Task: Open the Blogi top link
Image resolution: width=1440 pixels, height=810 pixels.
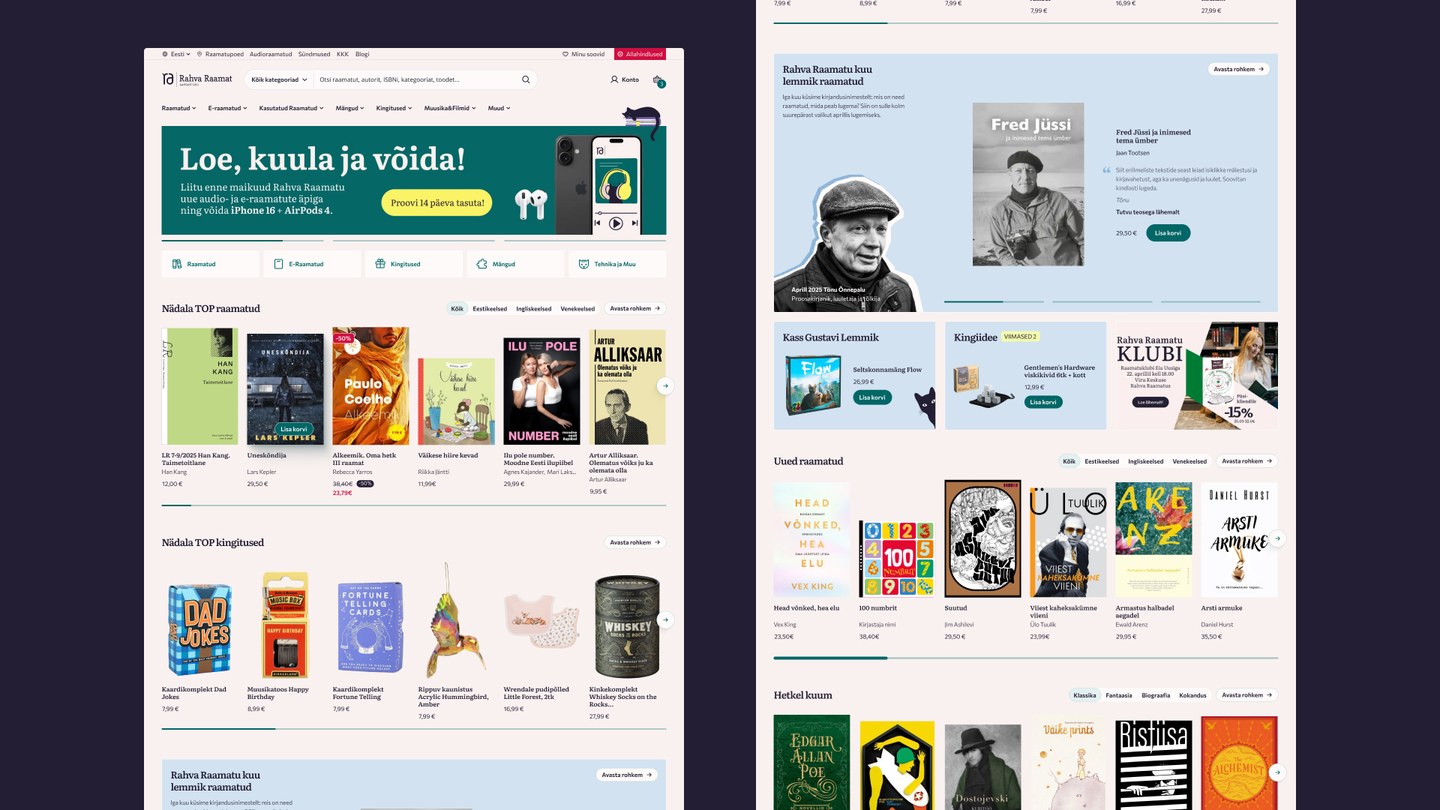Action: coord(362,54)
